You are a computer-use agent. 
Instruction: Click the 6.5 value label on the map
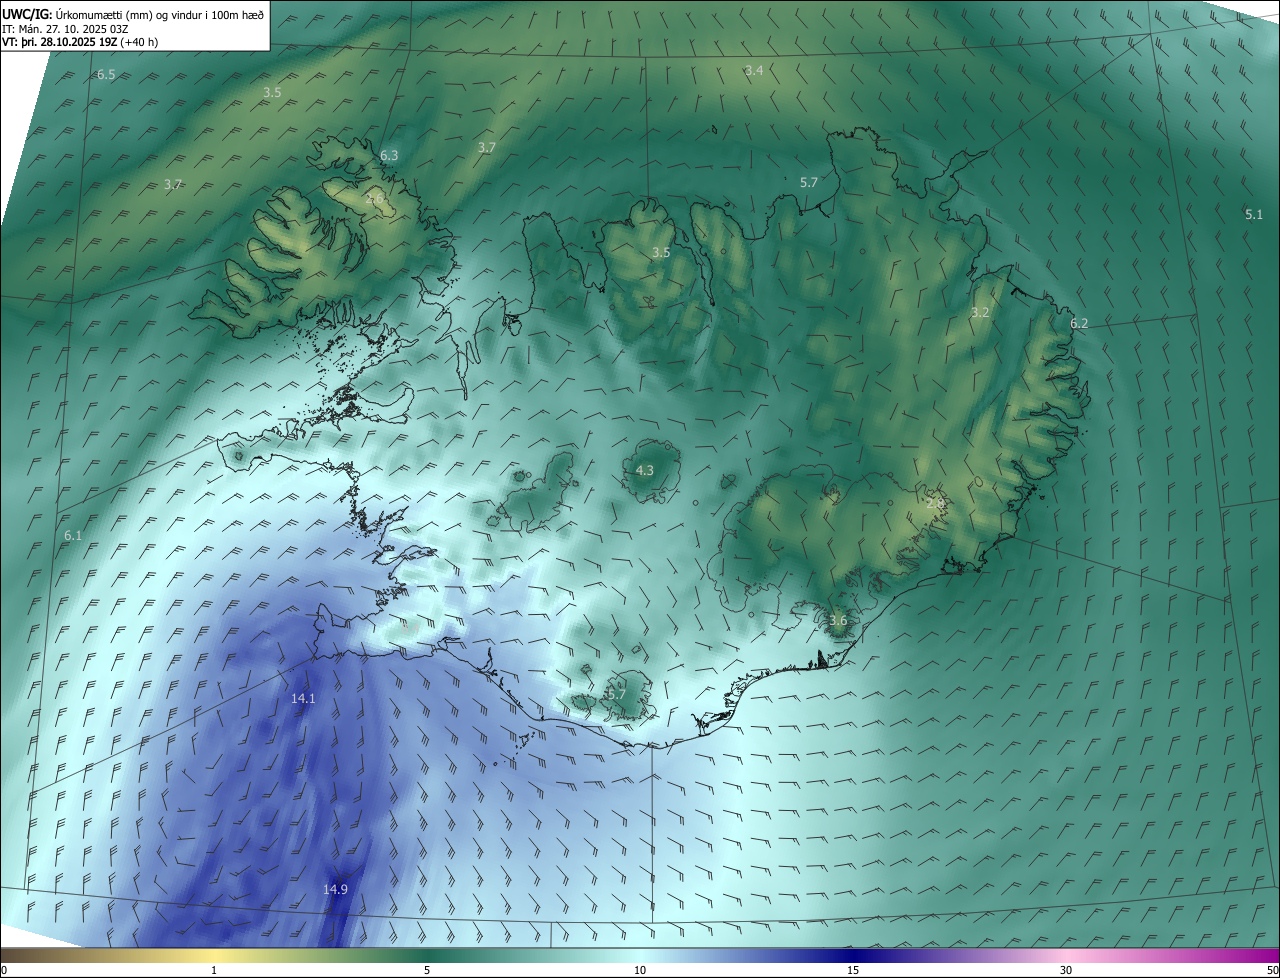pyautogui.click(x=106, y=75)
